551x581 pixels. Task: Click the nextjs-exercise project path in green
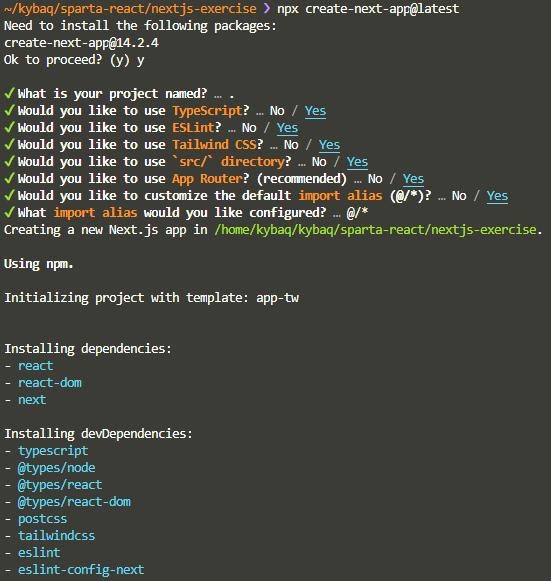click(x=376, y=230)
